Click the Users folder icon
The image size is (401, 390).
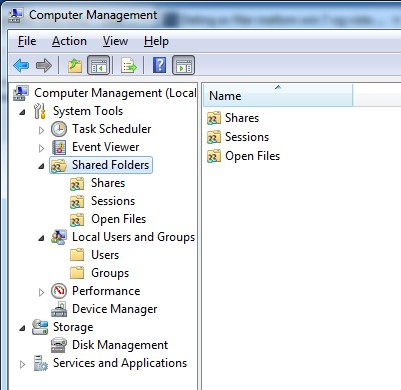point(77,255)
